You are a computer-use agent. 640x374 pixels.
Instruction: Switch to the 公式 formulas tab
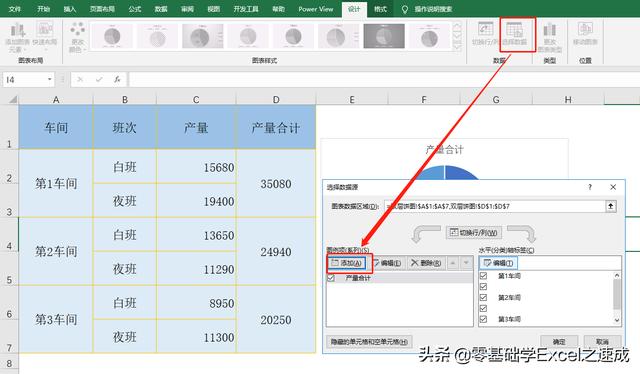point(135,9)
